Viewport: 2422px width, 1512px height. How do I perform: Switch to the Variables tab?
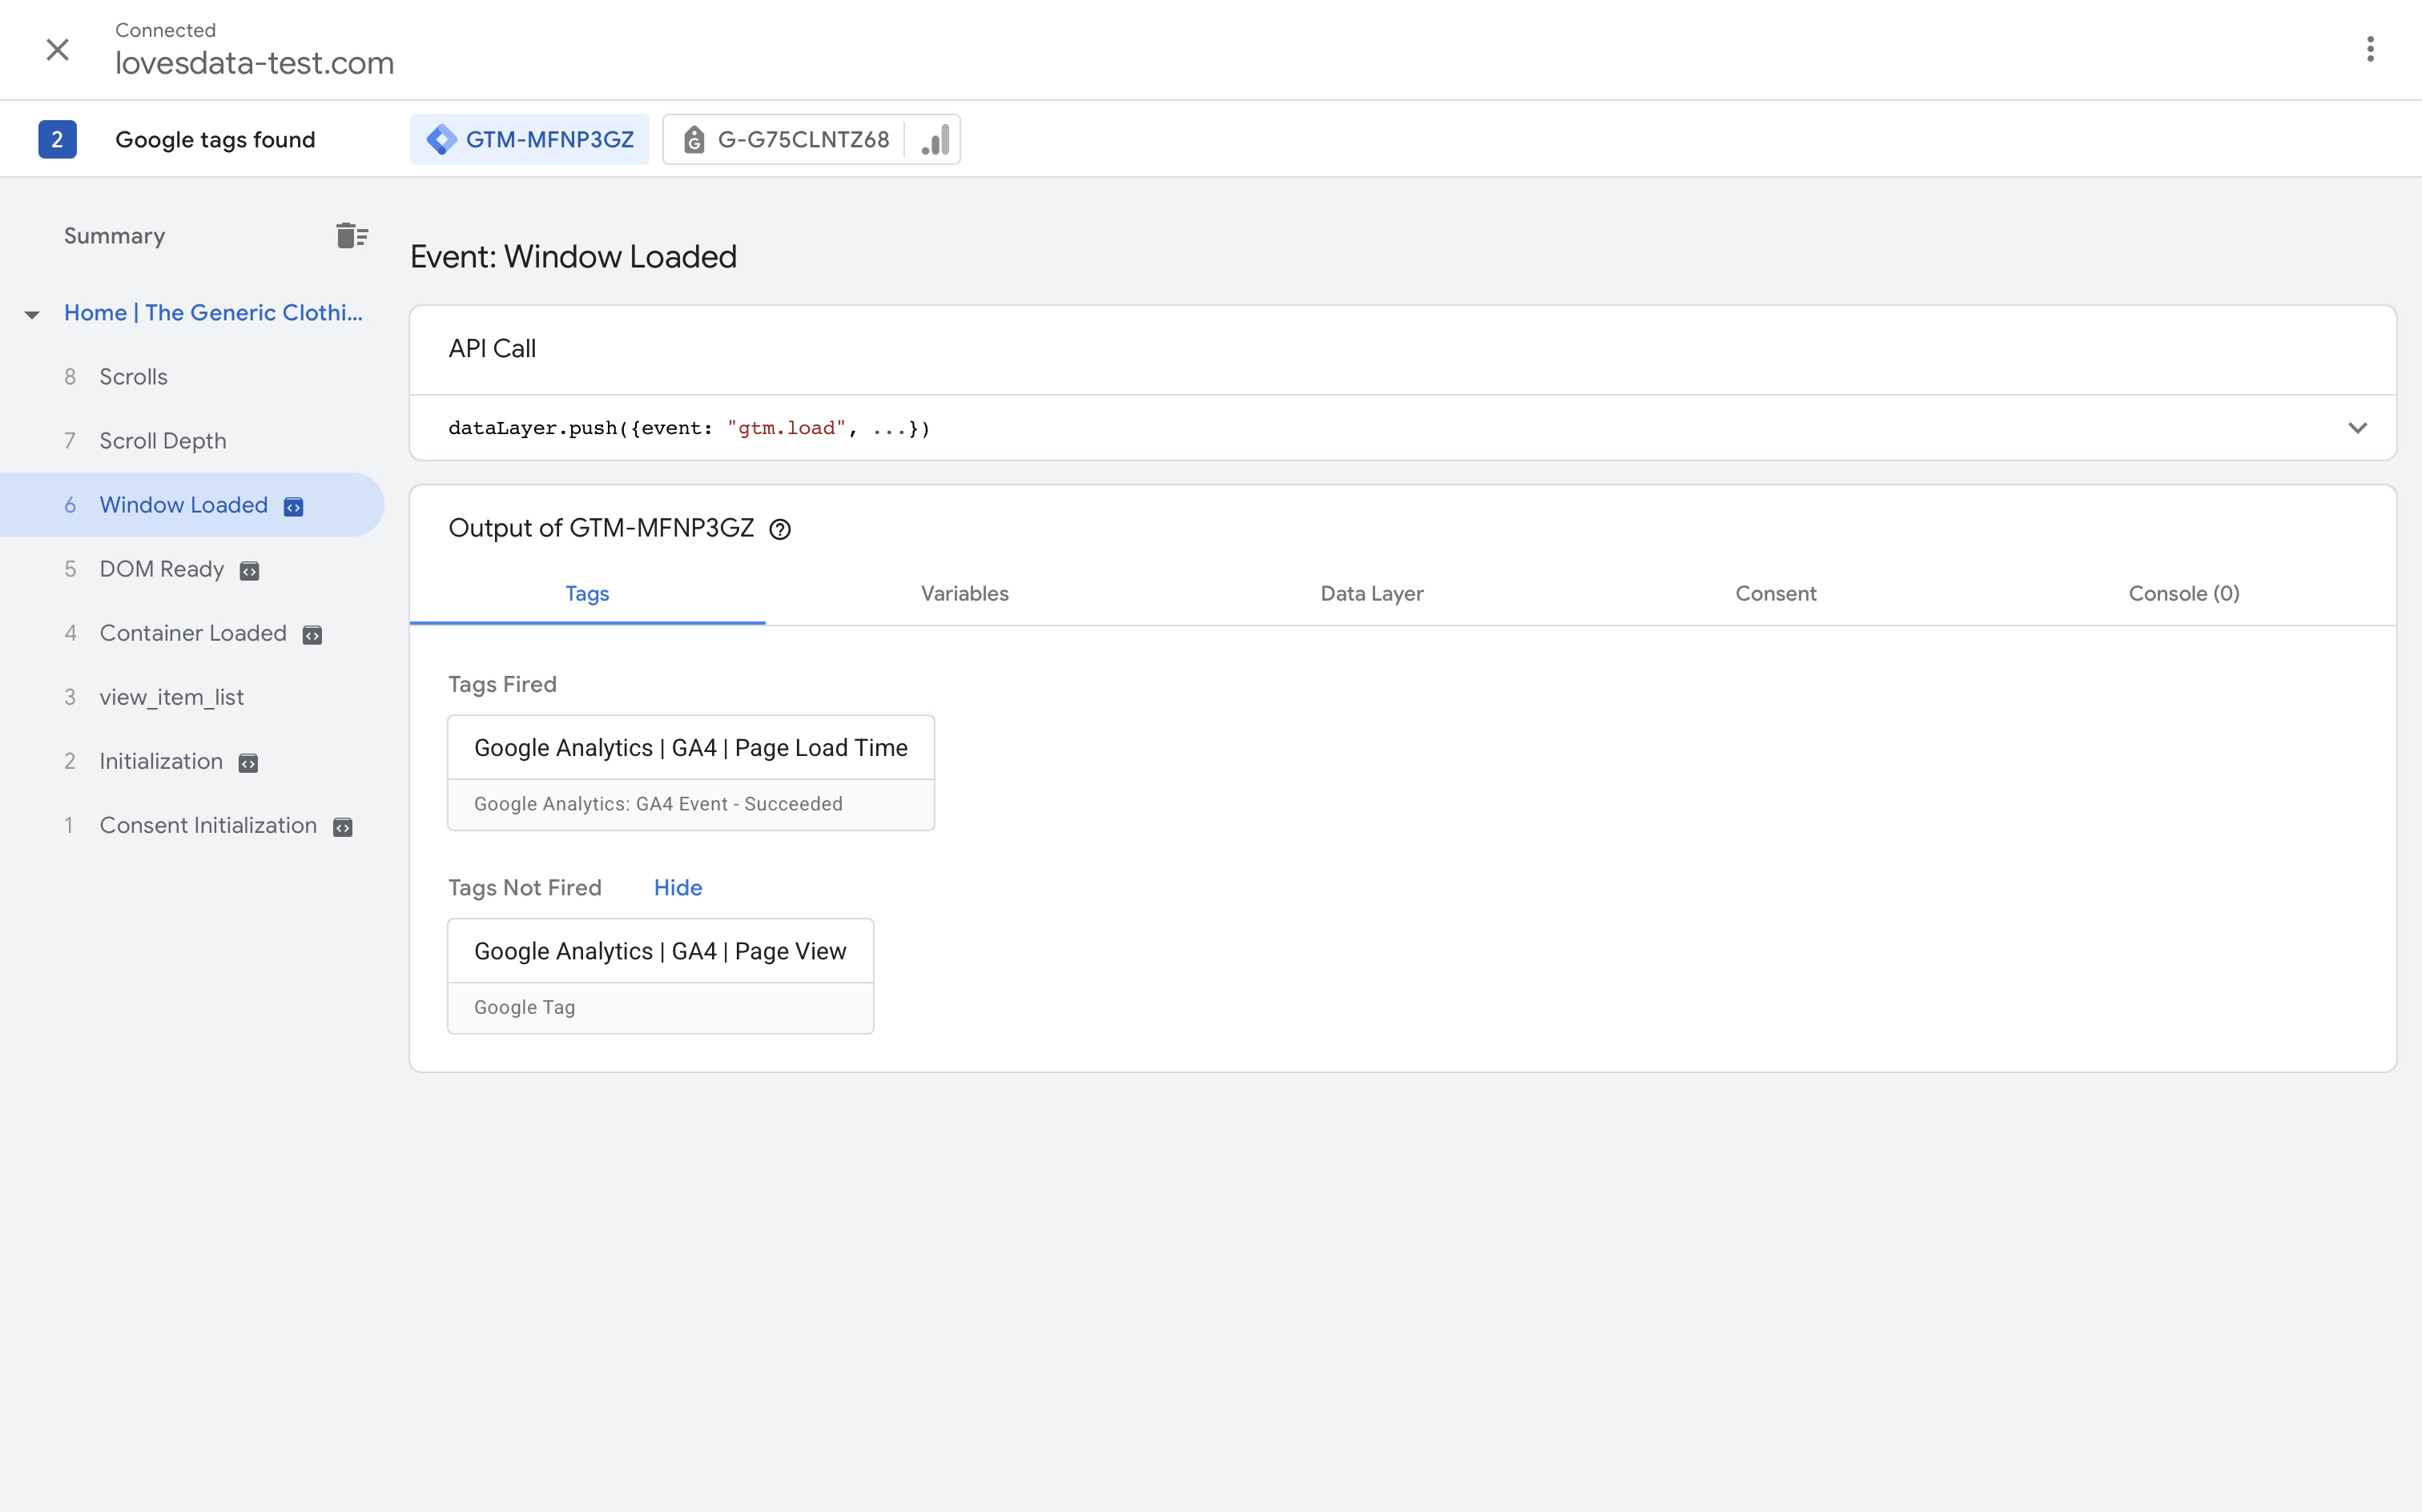(x=964, y=593)
